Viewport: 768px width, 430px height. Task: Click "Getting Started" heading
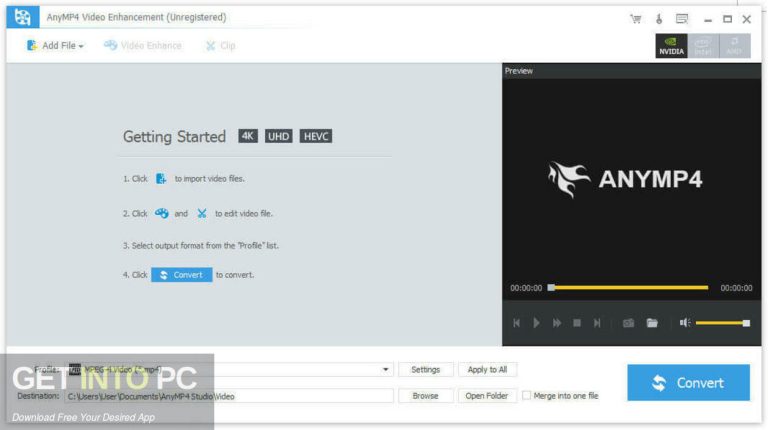coord(174,137)
